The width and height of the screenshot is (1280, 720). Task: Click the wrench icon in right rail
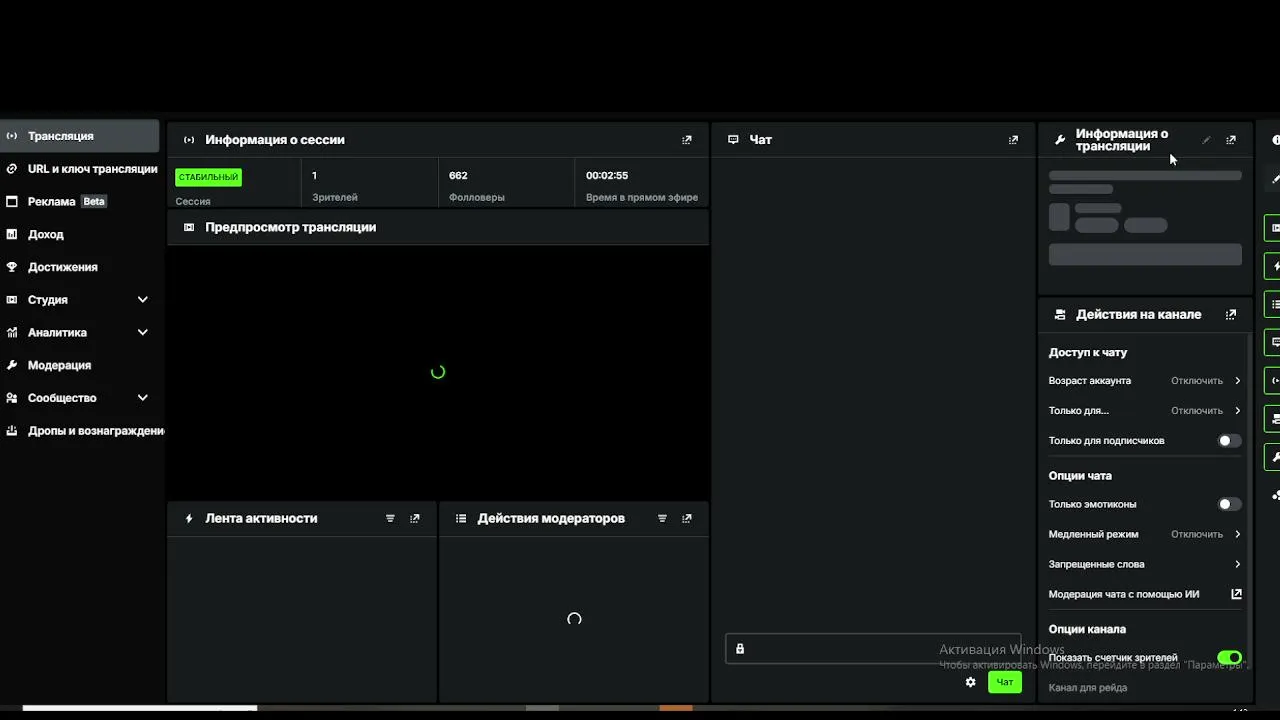(x=1274, y=456)
